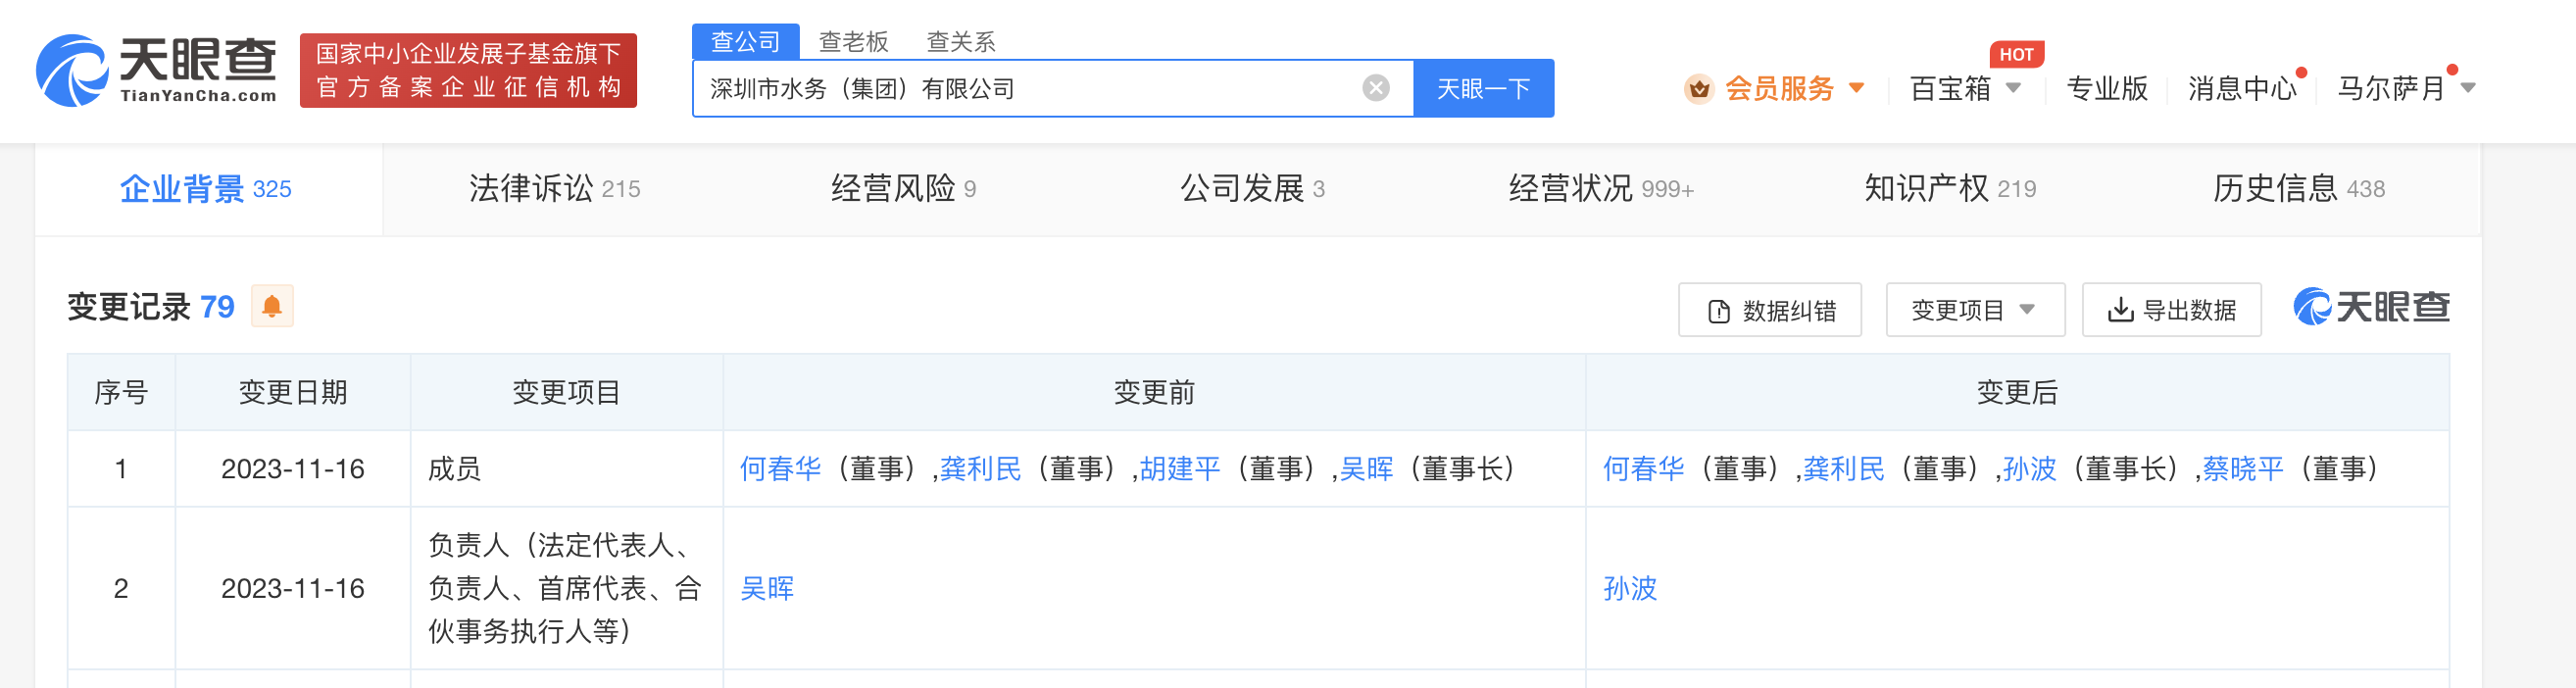Click the 变更项目 column header

click(566, 392)
